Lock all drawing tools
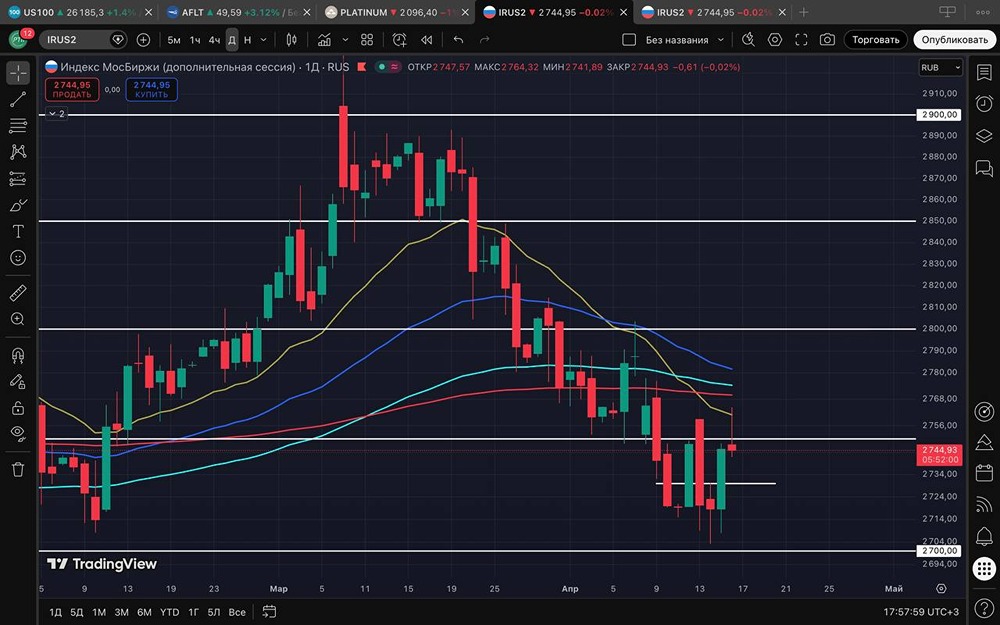 (x=18, y=408)
